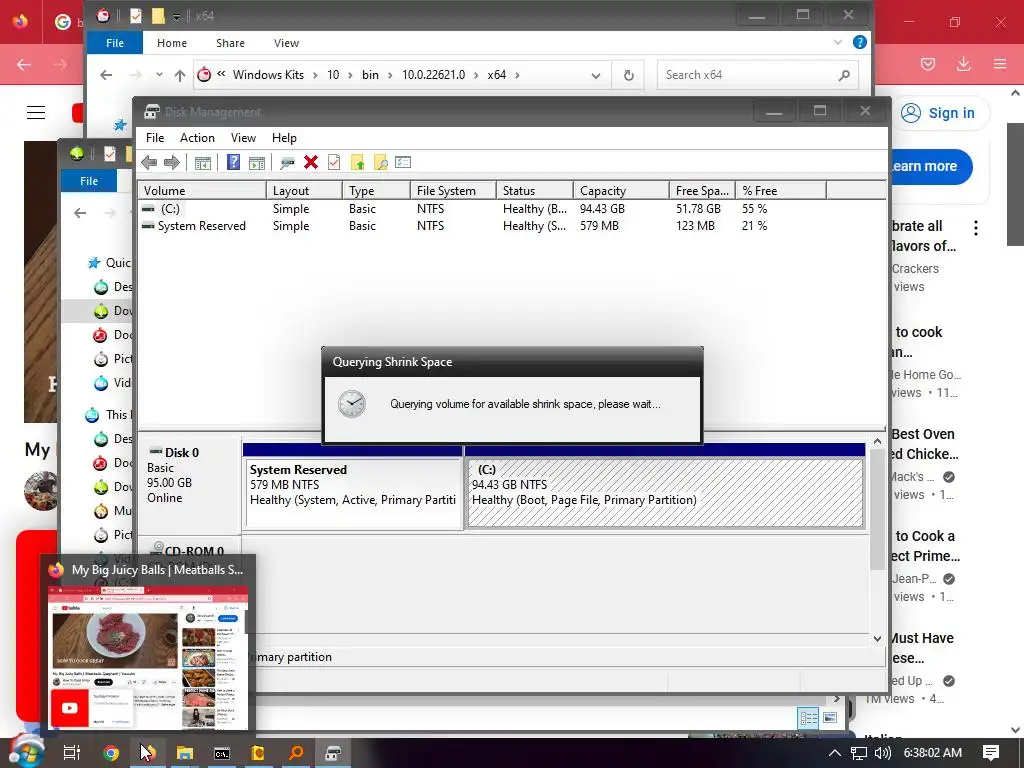1024x768 pixels.
Task: Click Explorer up-directory arrow in x64 window
Action: pyautogui.click(x=180, y=75)
